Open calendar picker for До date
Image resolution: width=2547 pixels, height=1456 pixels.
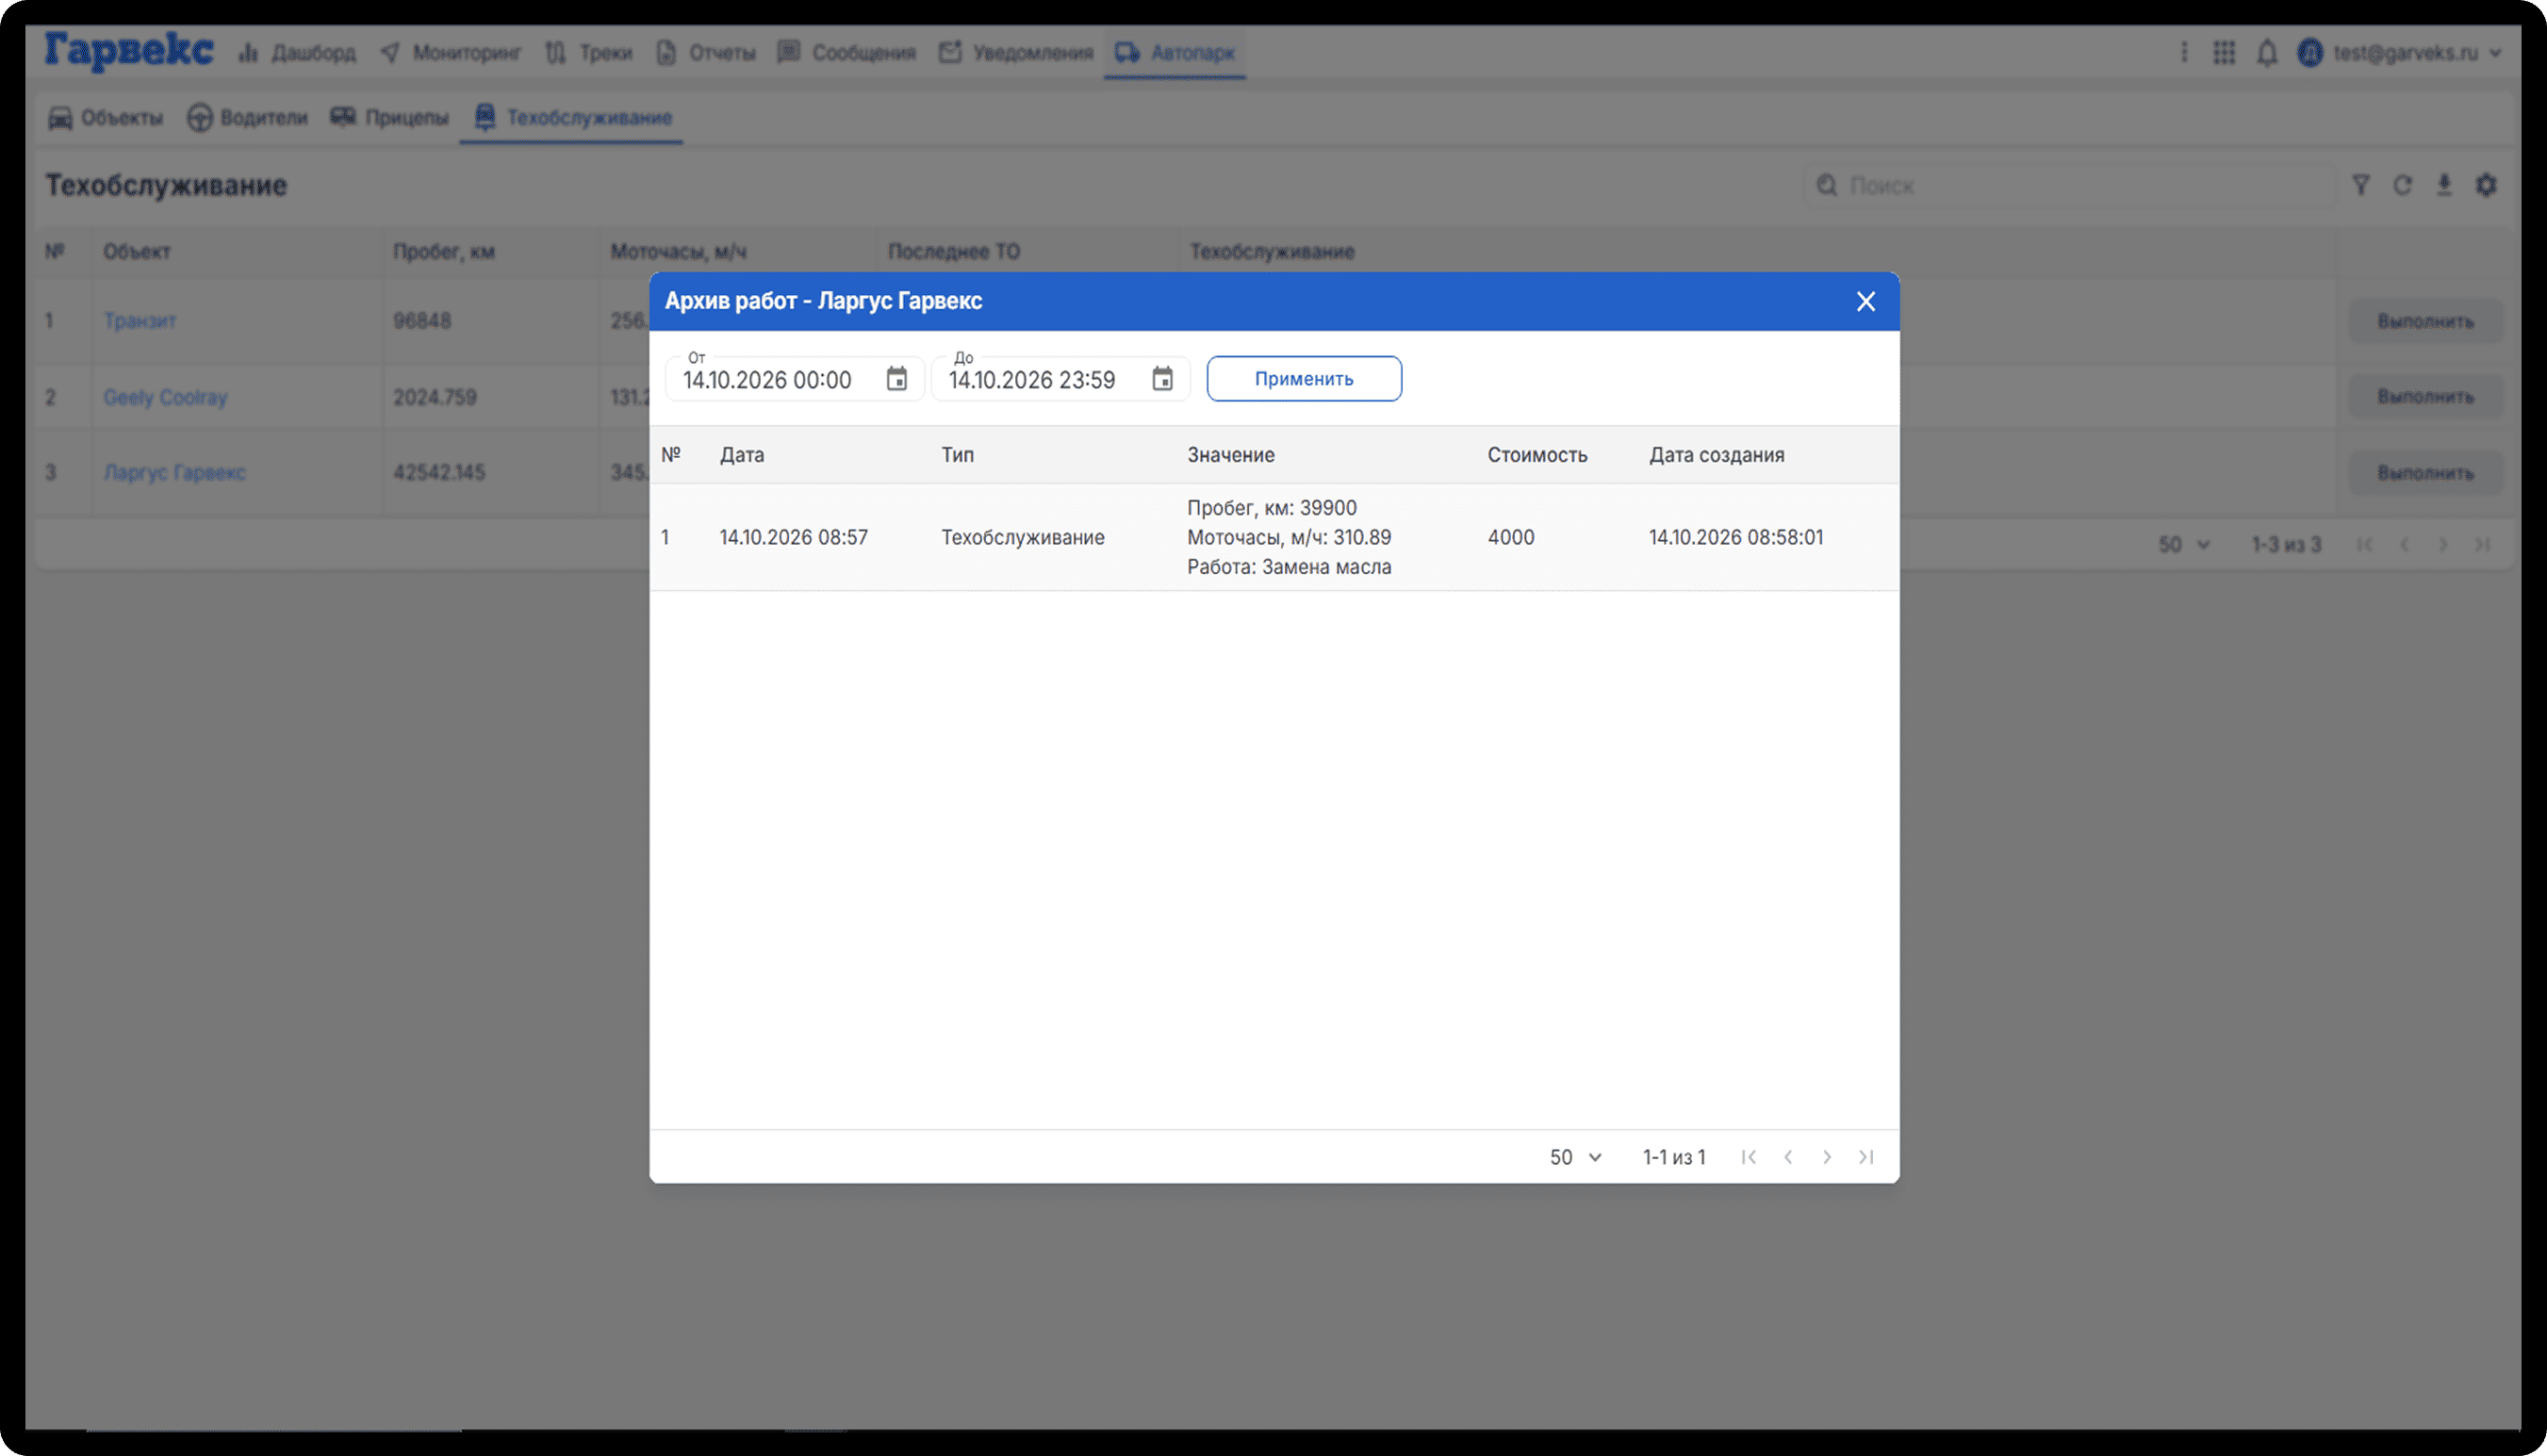(x=1162, y=379)
